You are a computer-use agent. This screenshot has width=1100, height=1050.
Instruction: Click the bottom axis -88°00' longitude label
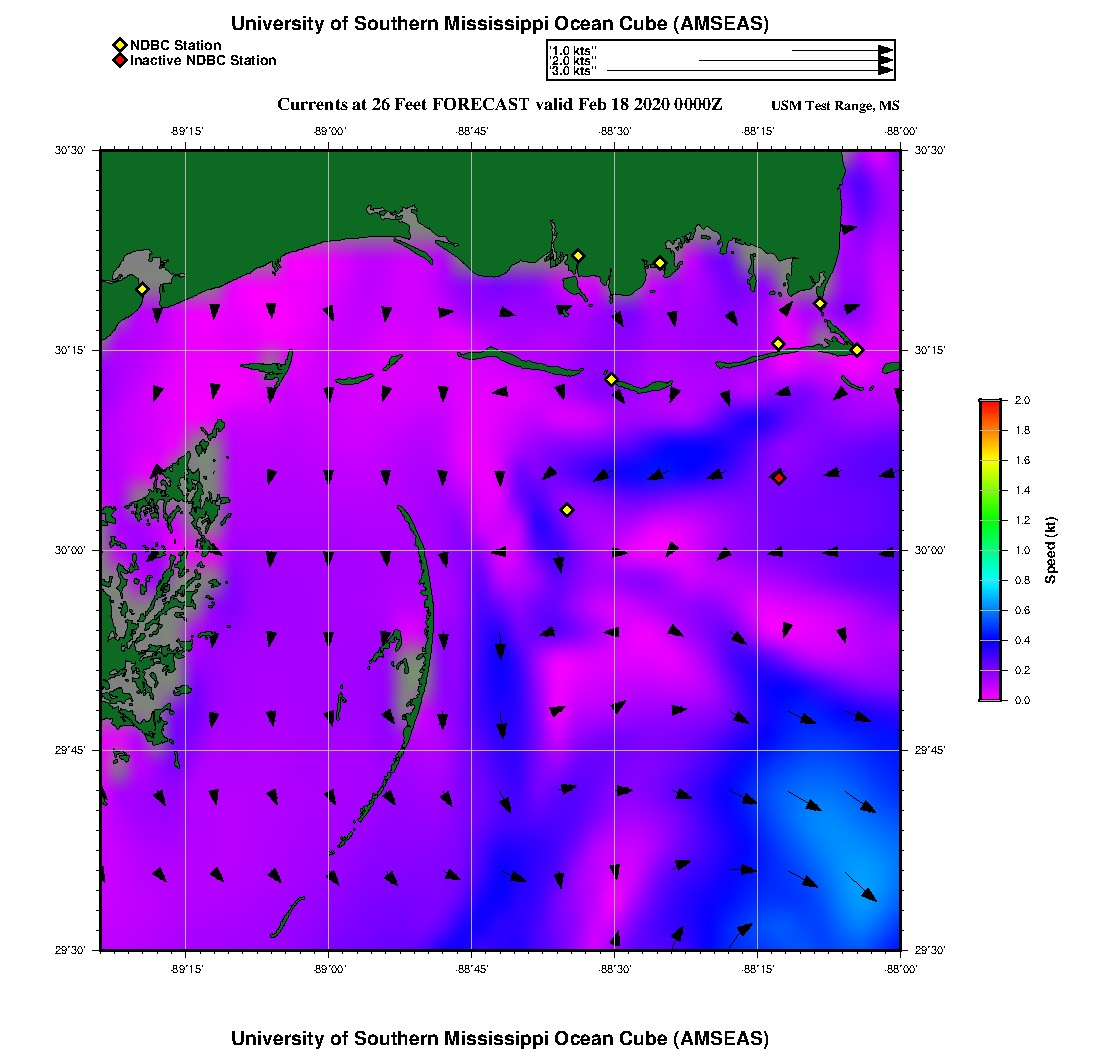pyautogui.click(x=901, y=969)
